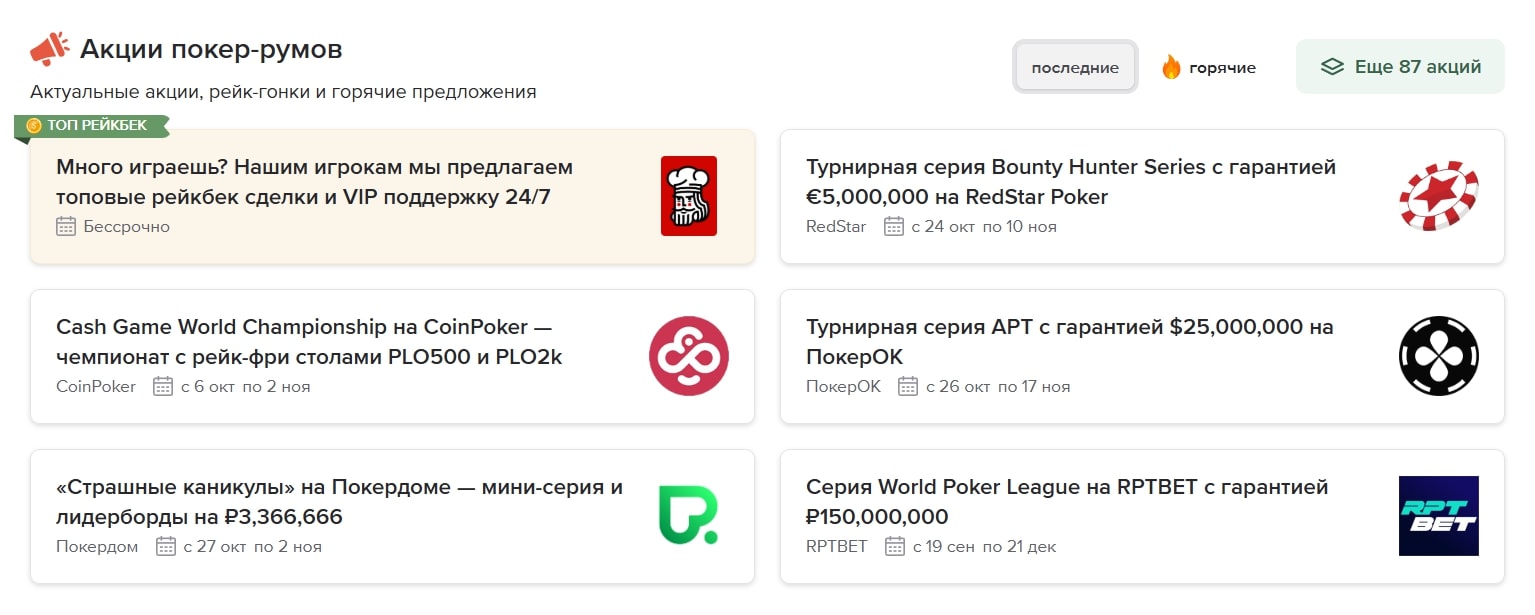Screen dimensions: 1535x615
Task: Switch to the последние tab
Action: [x=1075, y=67]
